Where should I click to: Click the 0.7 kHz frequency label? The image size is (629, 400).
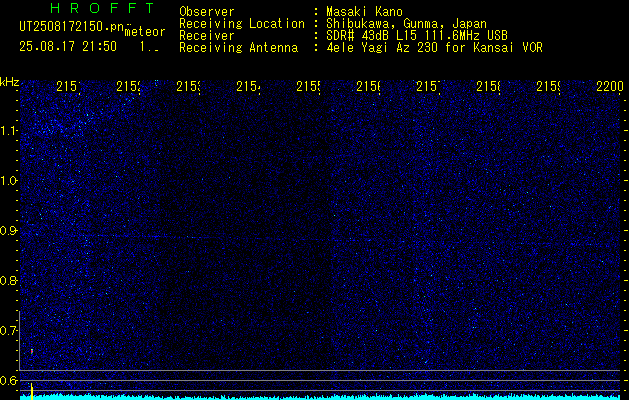9,331
